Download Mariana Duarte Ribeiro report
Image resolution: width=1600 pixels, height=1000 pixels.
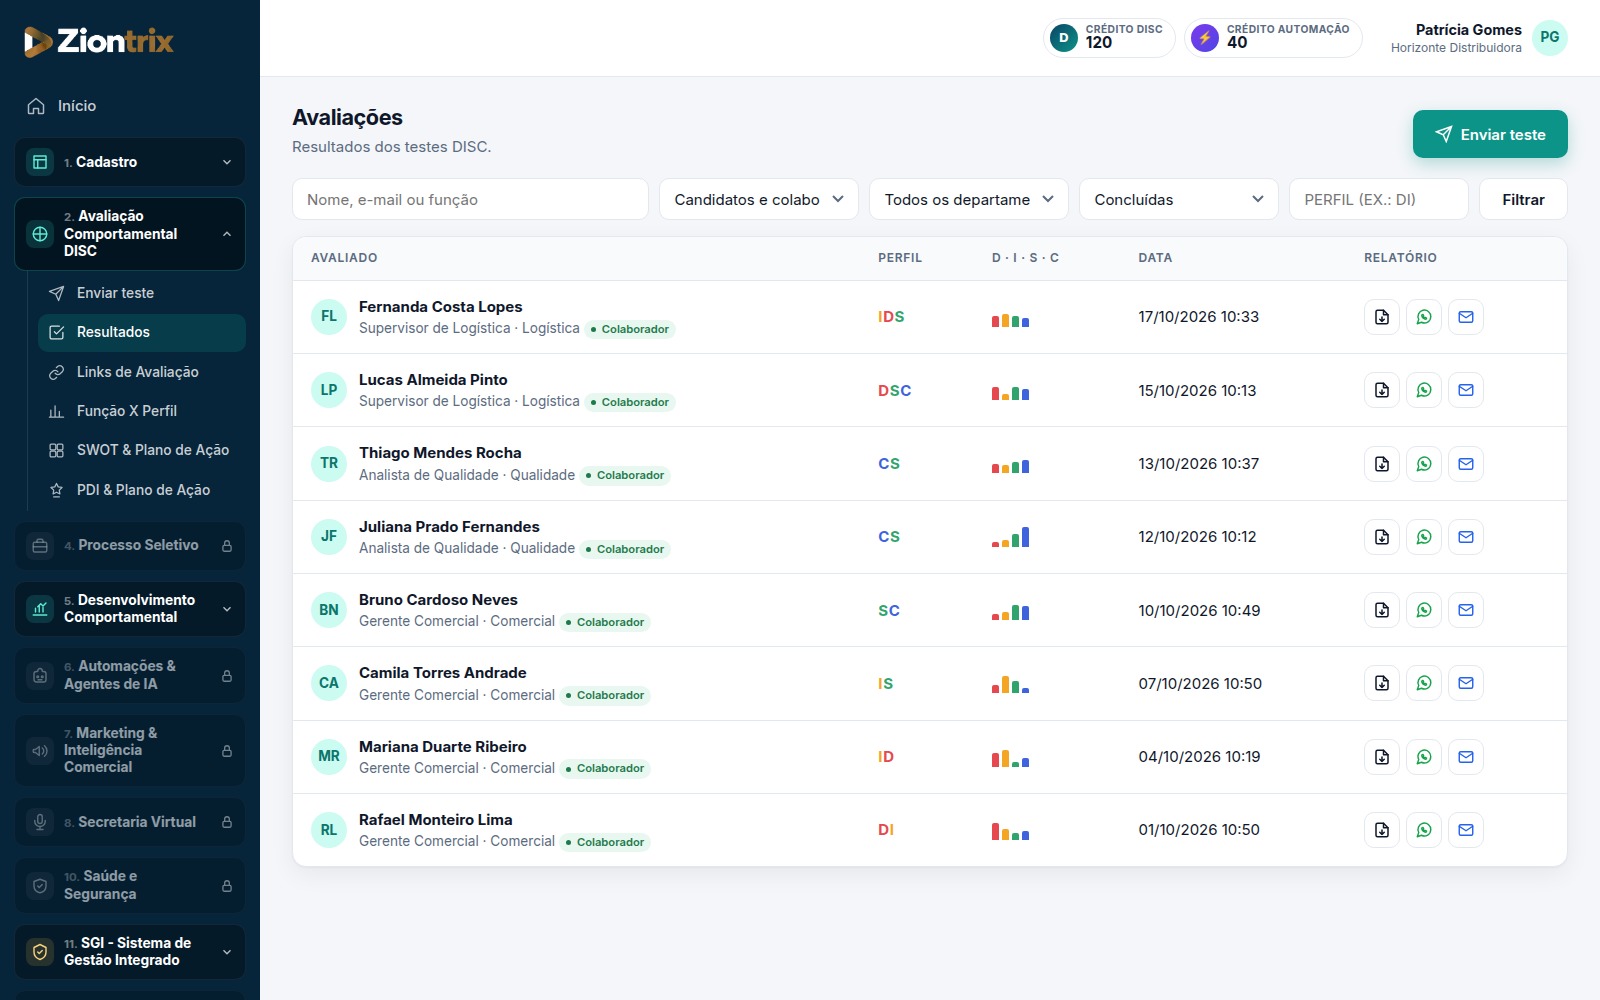[1382, 757]
